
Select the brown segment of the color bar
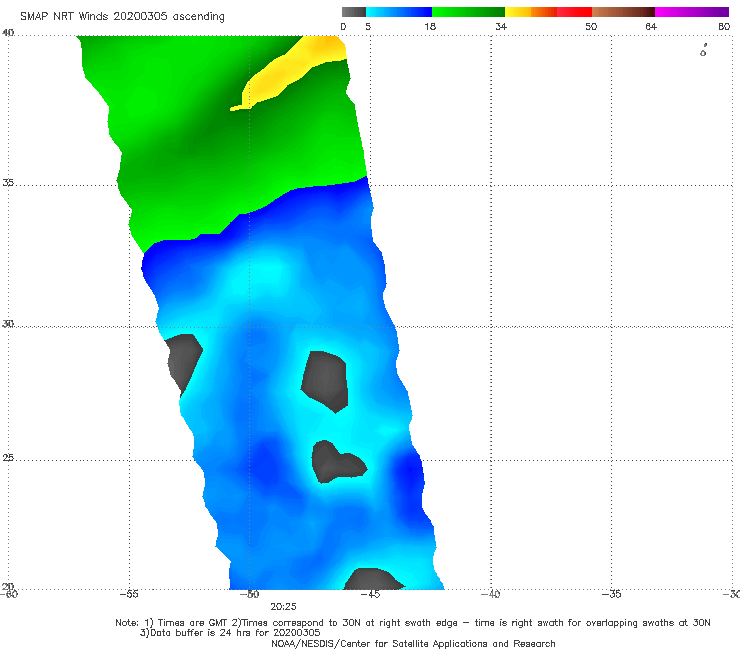pos(623,12)
